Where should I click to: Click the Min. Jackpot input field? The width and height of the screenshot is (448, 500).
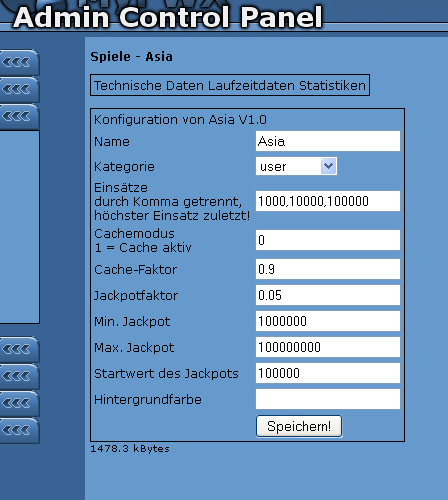(x=328, y=321)
